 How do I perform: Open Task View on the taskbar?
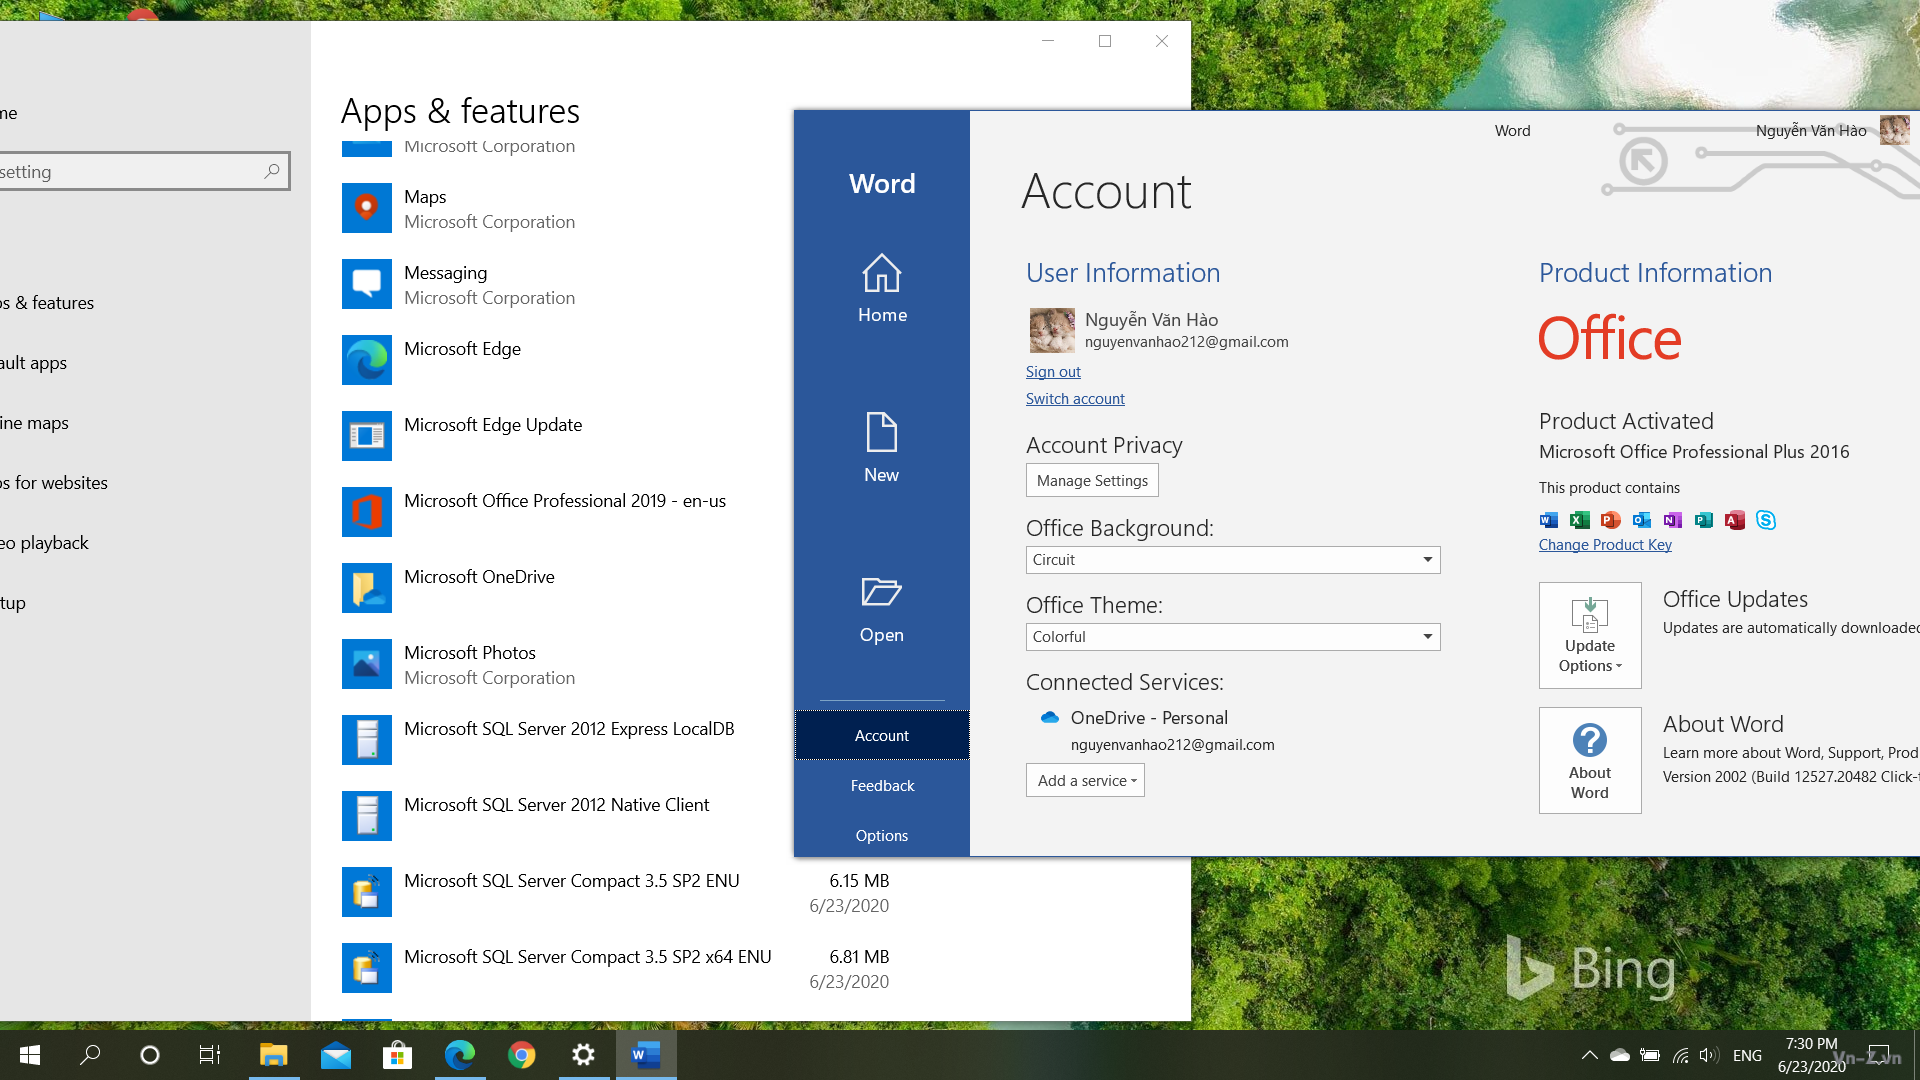point(210,1055)
